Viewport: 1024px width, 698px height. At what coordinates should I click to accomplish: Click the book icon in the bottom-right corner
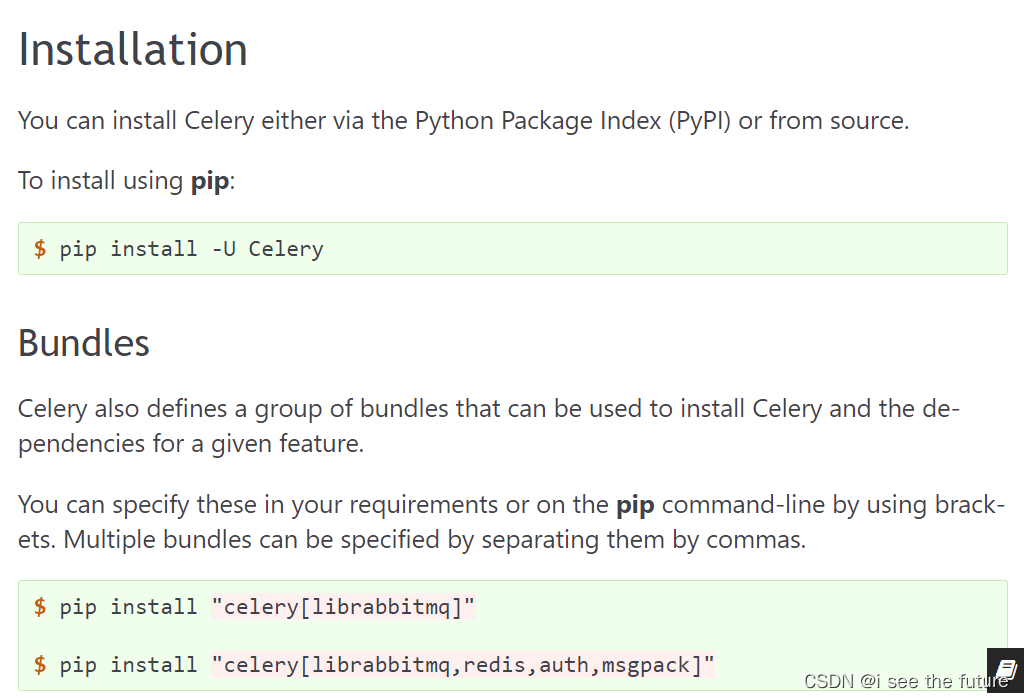point(1006,669)
